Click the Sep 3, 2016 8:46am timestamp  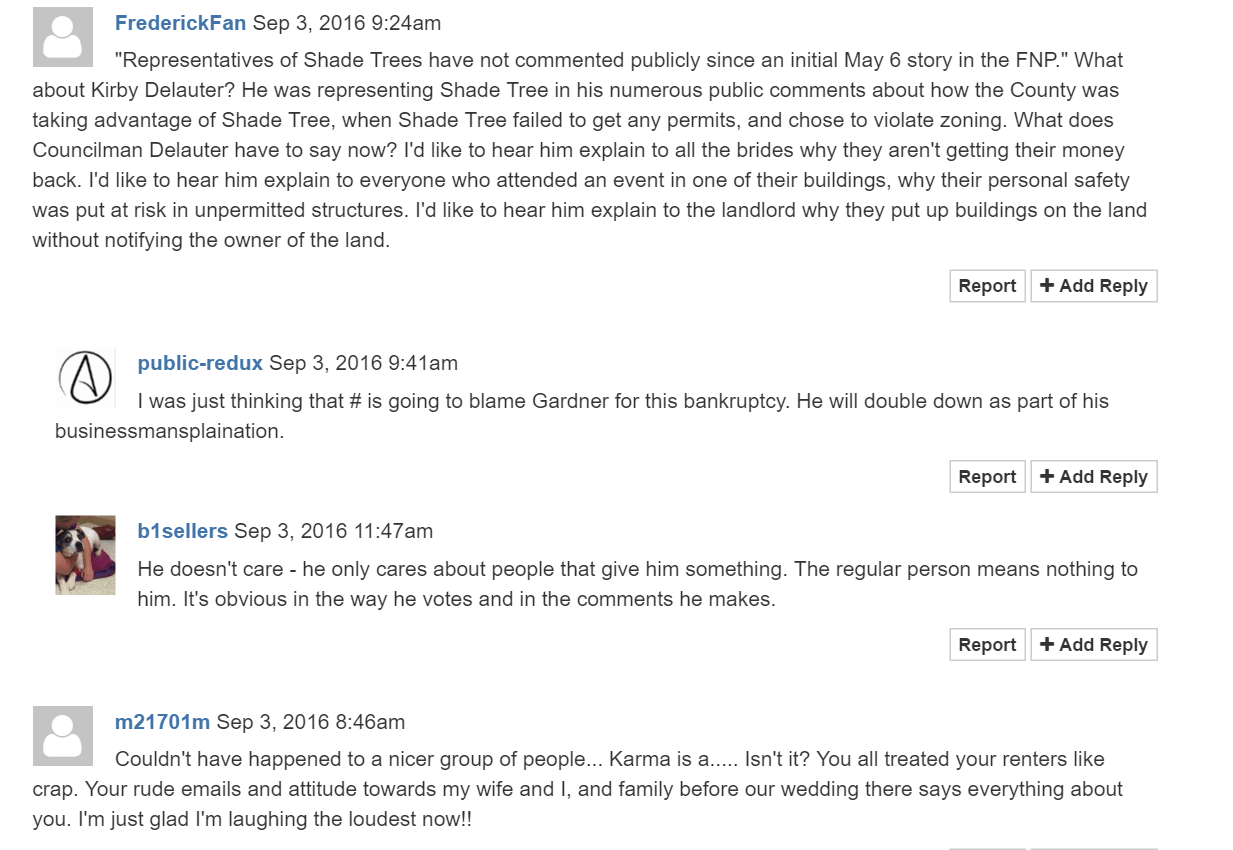[x=310, y=722]
